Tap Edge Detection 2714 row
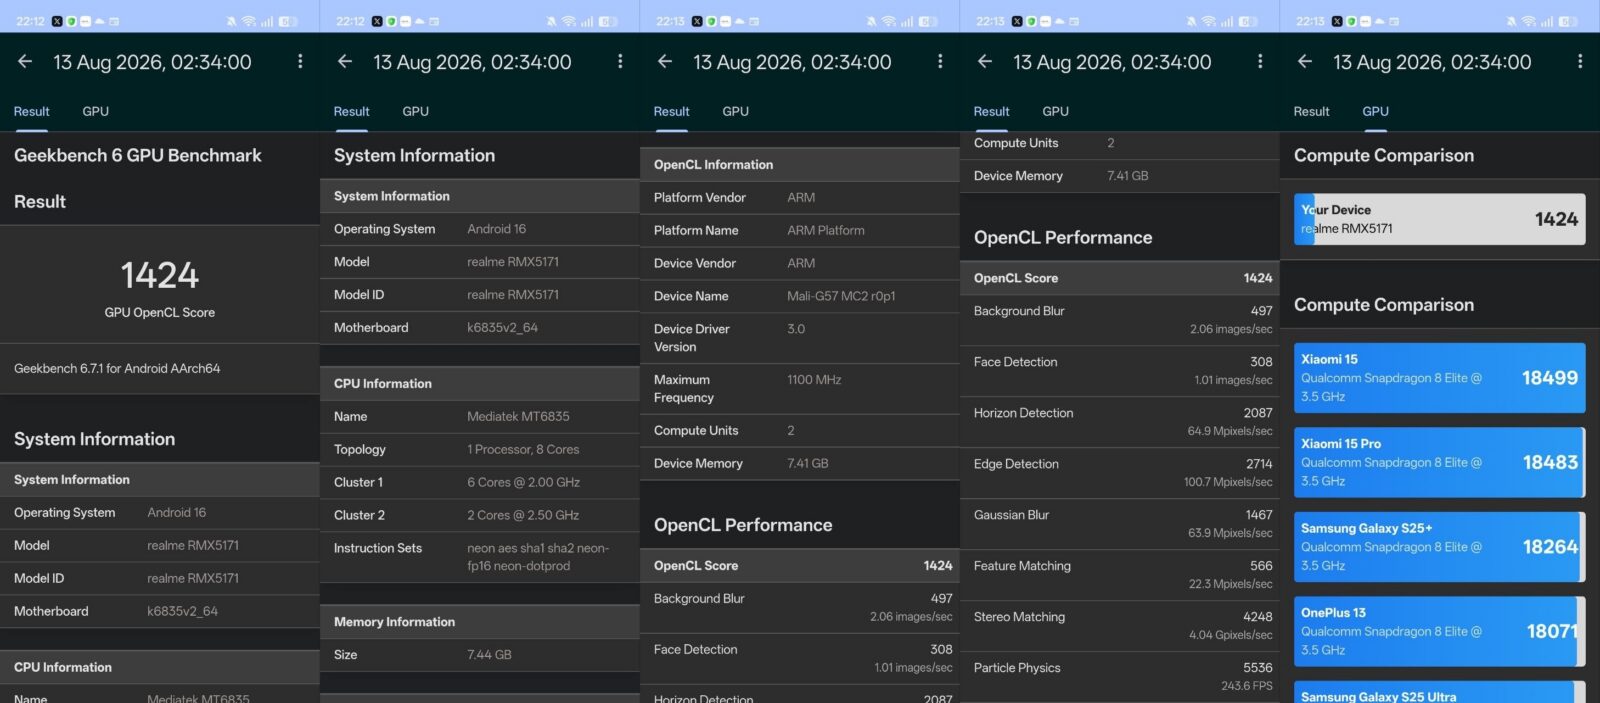1600x703 pixels. (x=1120, y=473)
